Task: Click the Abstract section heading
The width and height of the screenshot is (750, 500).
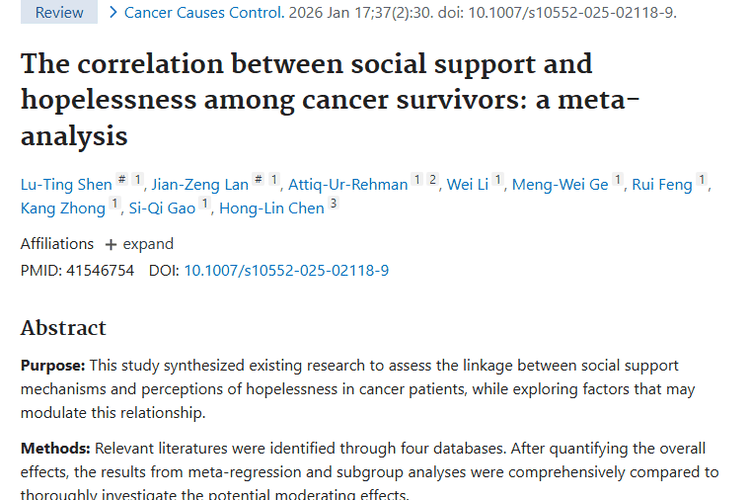Action: tap(63, 328)
